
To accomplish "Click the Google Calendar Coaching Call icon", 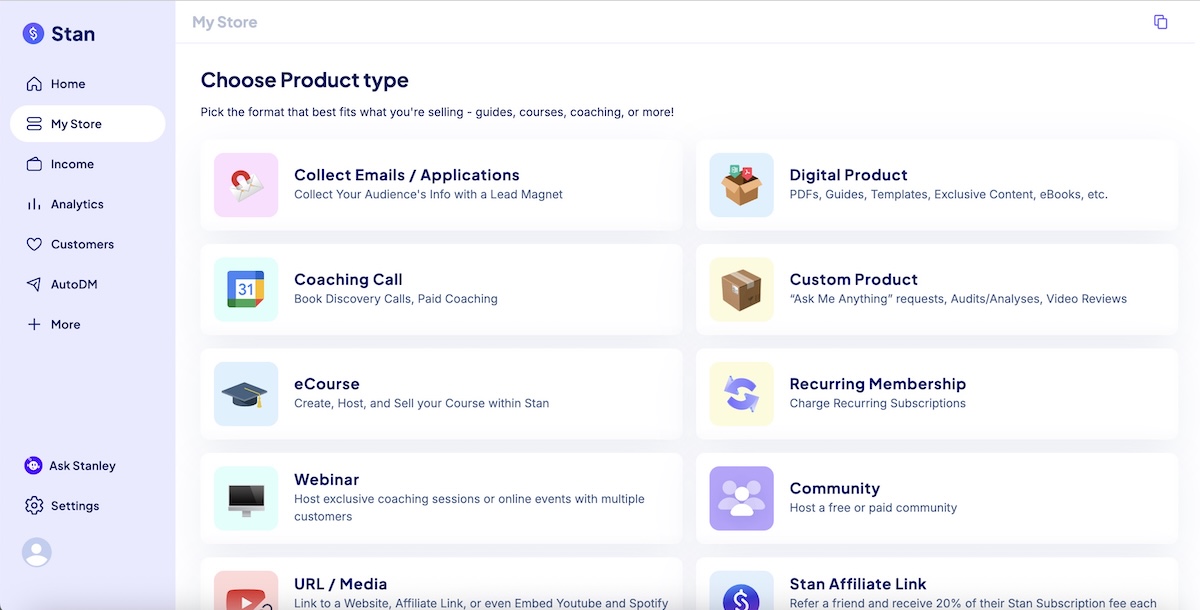I will coord(246,290).
